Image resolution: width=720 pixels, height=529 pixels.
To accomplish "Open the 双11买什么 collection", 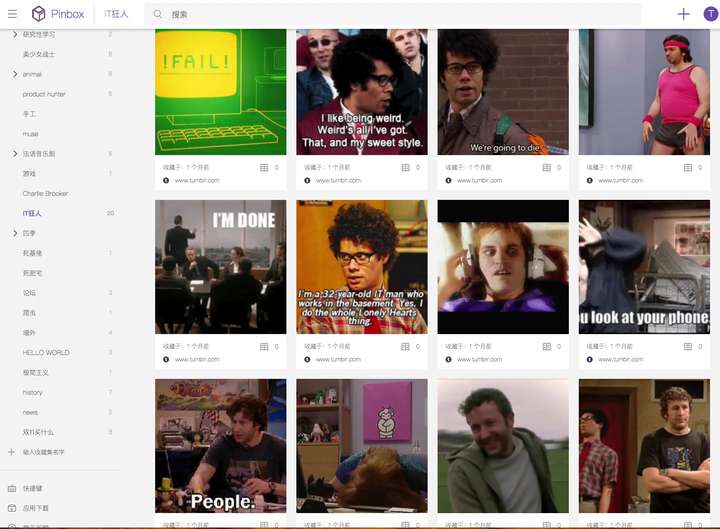I will tap(38, 432).
